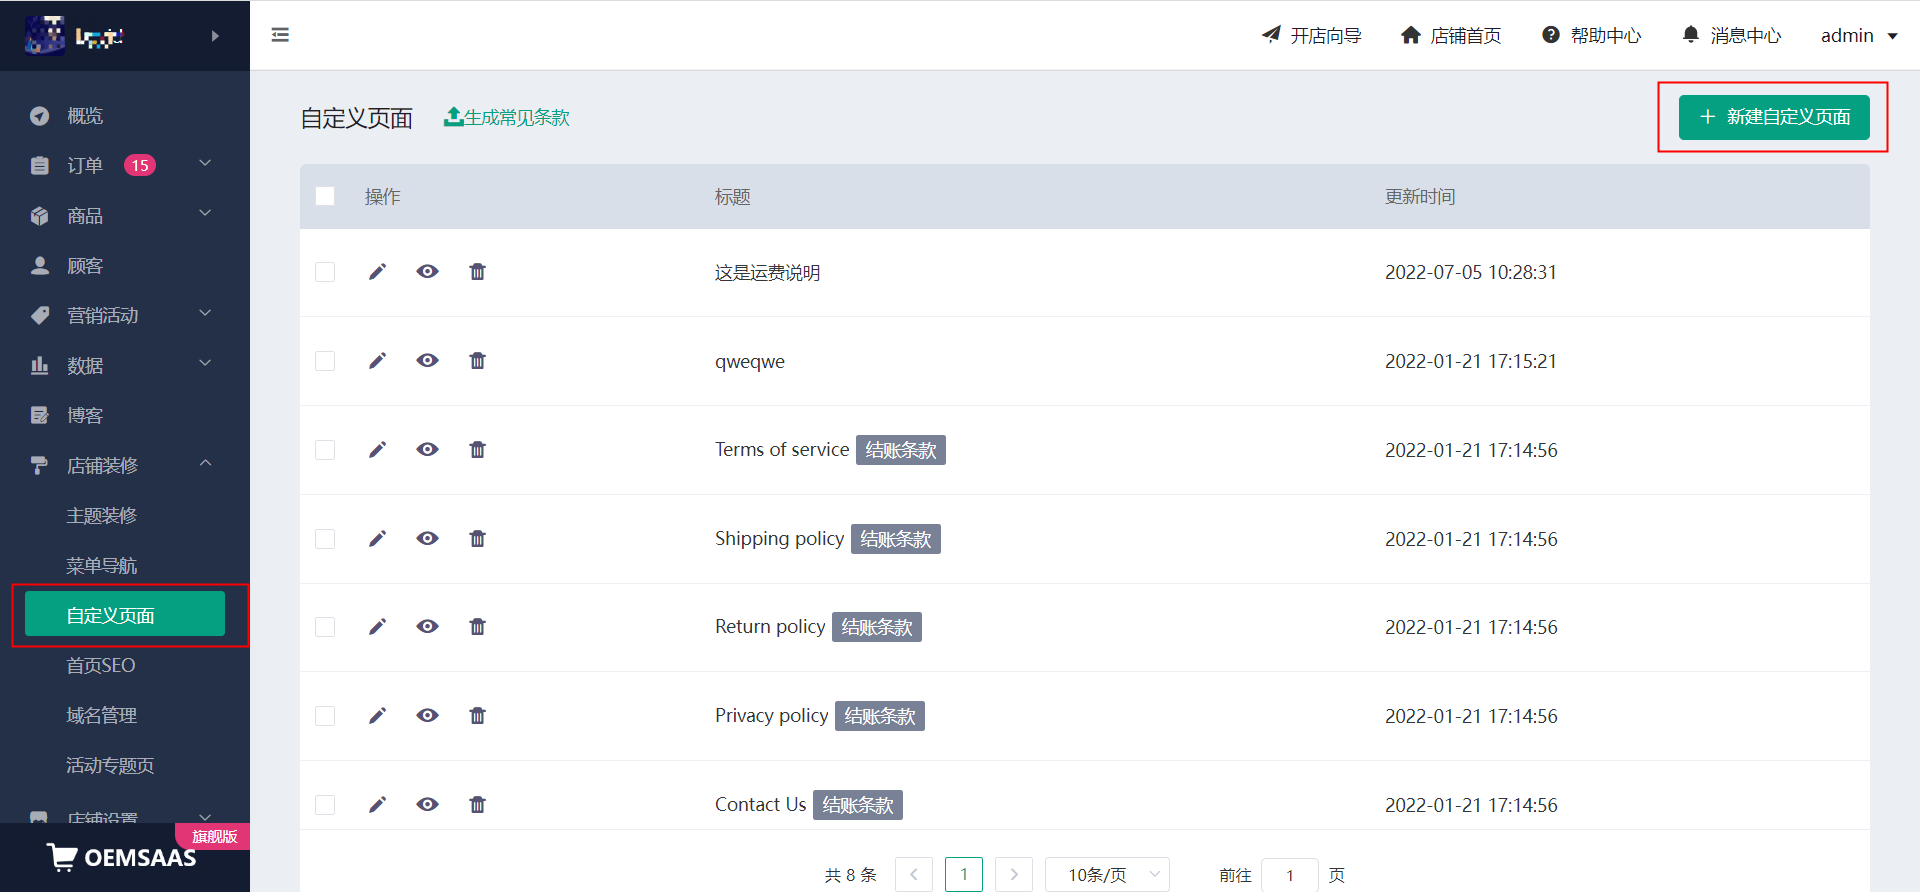Check the select-all checkbox in table header
The image size is (1920, 892).
[x=325, y=196]
